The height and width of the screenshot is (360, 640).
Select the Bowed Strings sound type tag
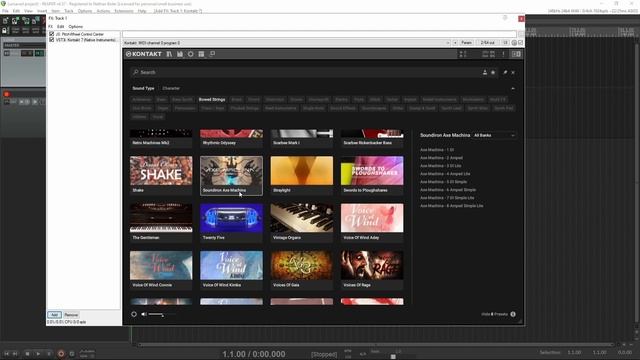212,100
